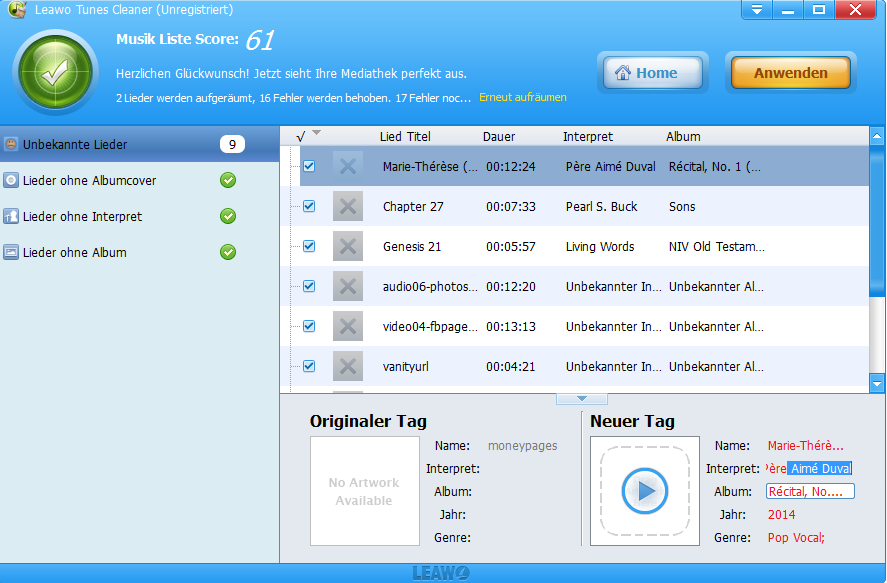Click the X artwork icon for audio06-photos
Screen dimensions: 887x583
348,286
